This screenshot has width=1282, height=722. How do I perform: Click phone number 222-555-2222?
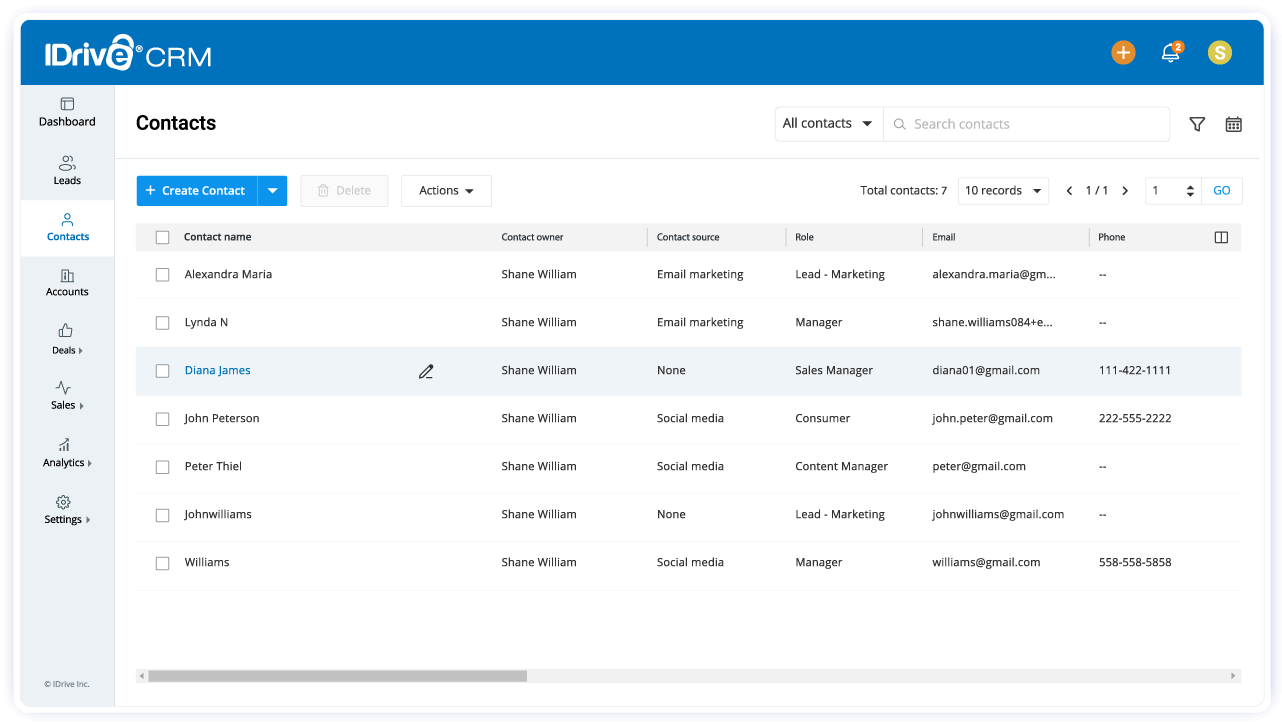(x=1135, y=418)
